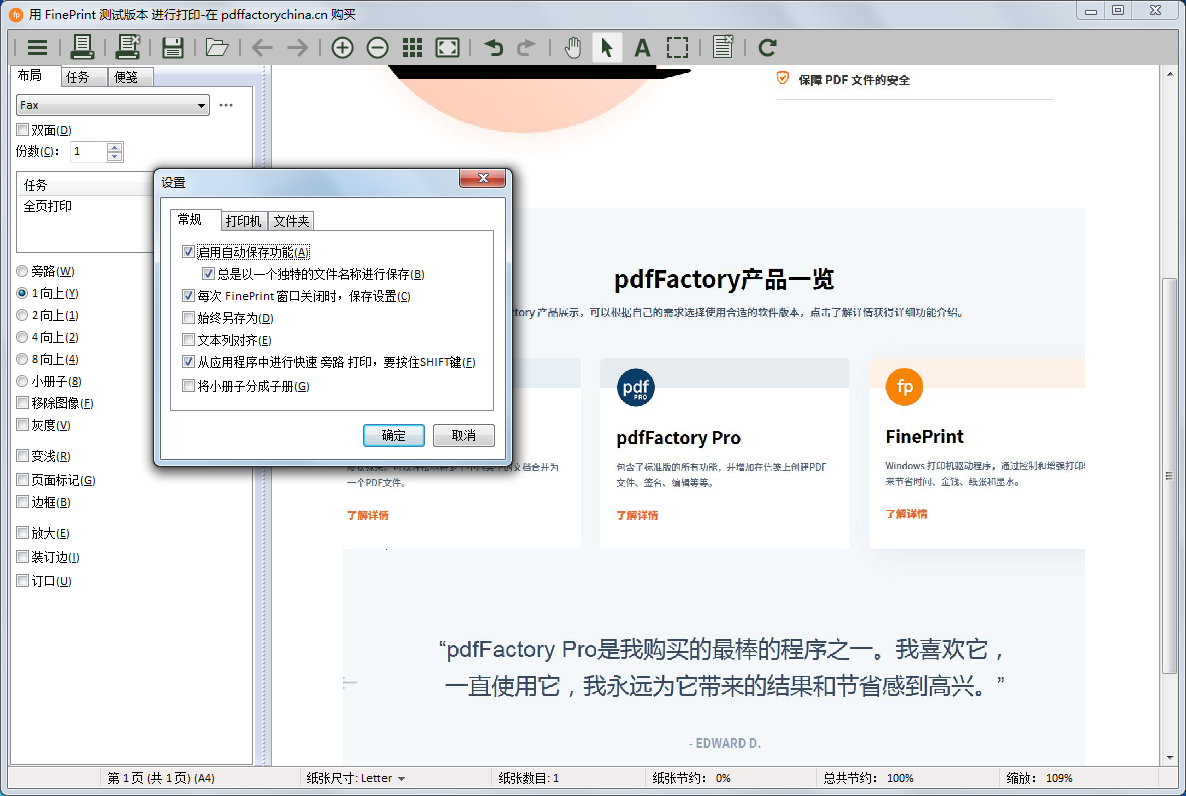The height and width of the screenshot is (796, 1186).
Task: Open the hamburger menu in toolbar
Action: click(37, 48)
